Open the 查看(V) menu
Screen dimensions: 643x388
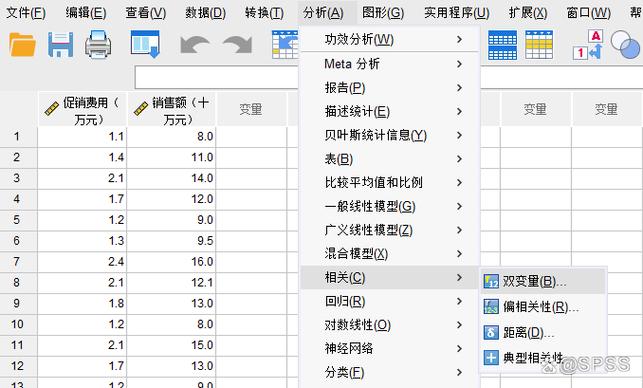146,13
